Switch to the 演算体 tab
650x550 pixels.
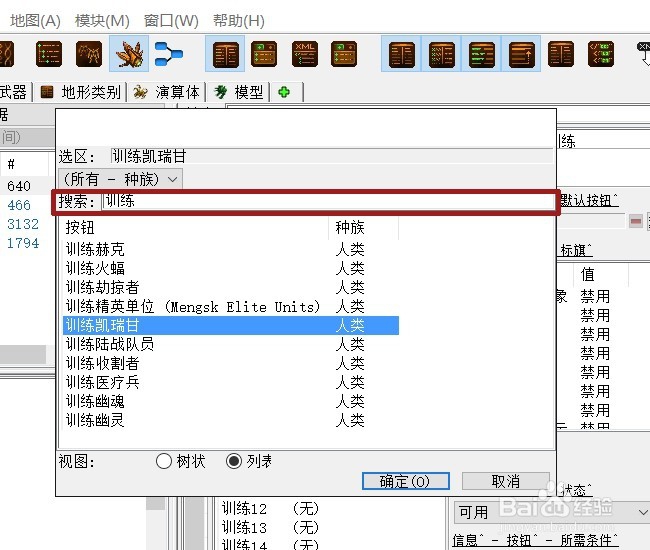pos(167,92)
